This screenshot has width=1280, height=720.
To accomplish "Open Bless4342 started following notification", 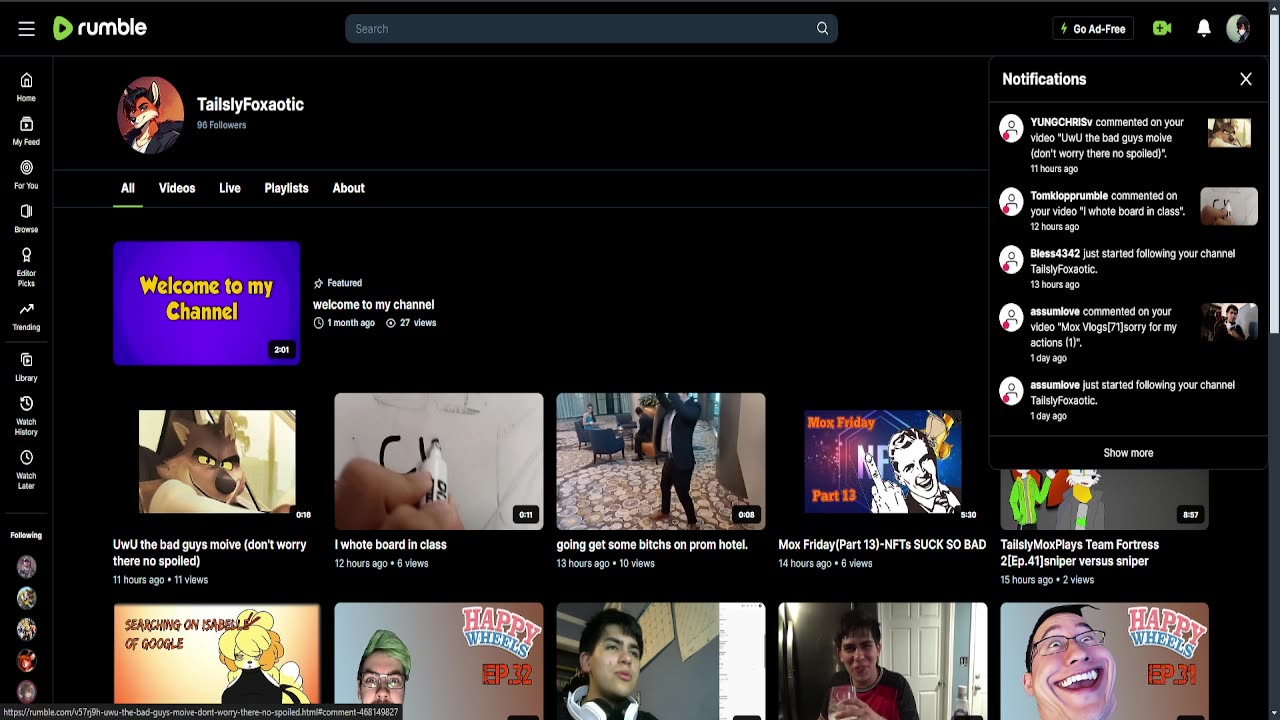I will [1133, 261].
